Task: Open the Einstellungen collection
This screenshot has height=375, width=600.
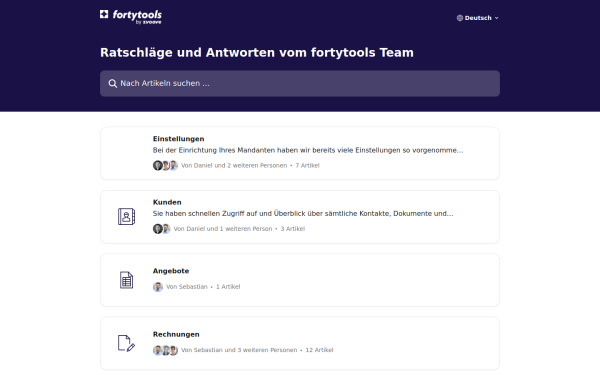Action: (300, 153)
